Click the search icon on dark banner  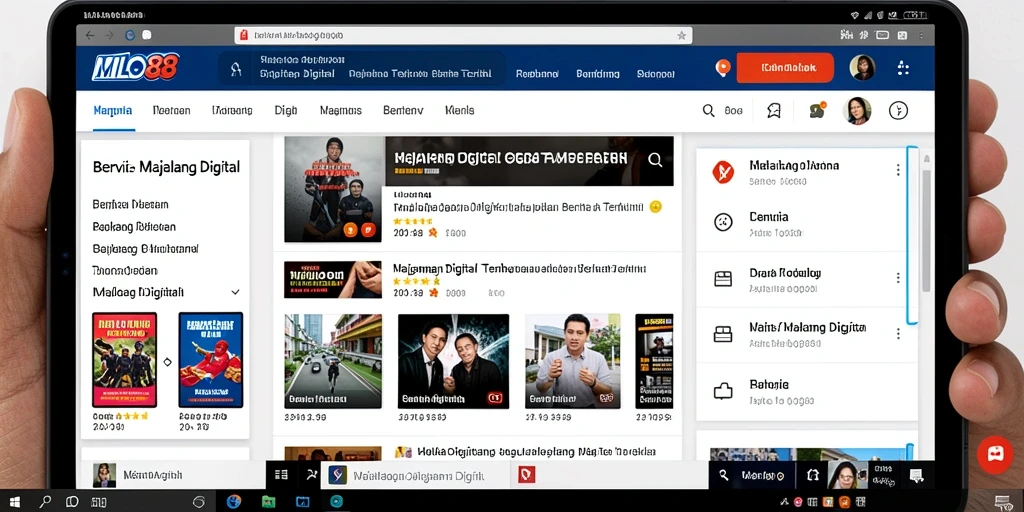[655, 160]
